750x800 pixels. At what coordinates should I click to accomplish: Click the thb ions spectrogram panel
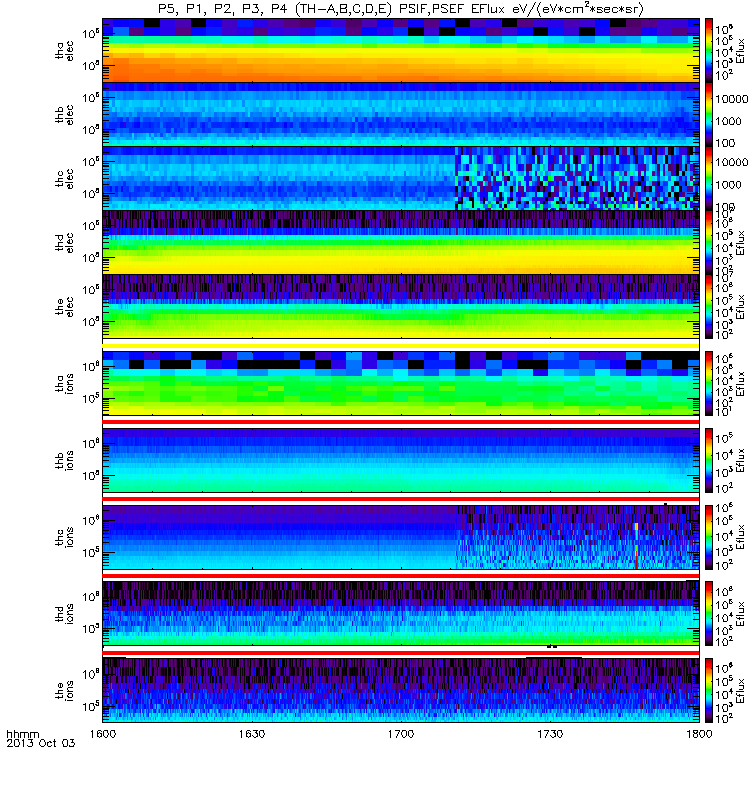[401, 460]
